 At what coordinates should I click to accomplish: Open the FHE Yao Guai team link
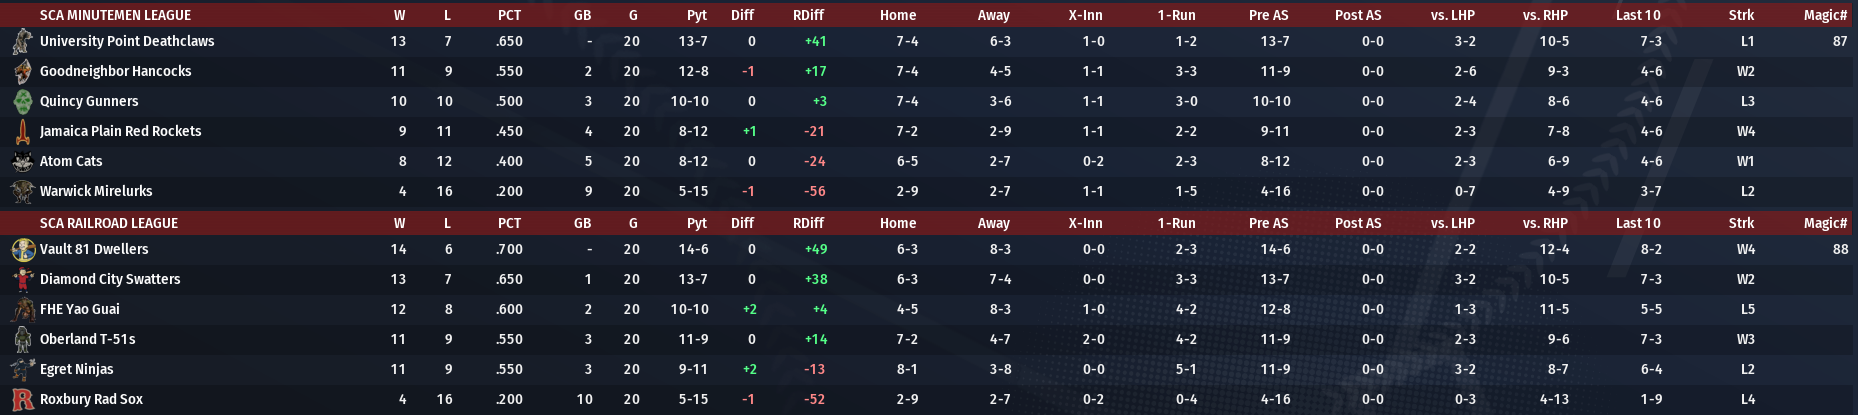tap(80, 309)
